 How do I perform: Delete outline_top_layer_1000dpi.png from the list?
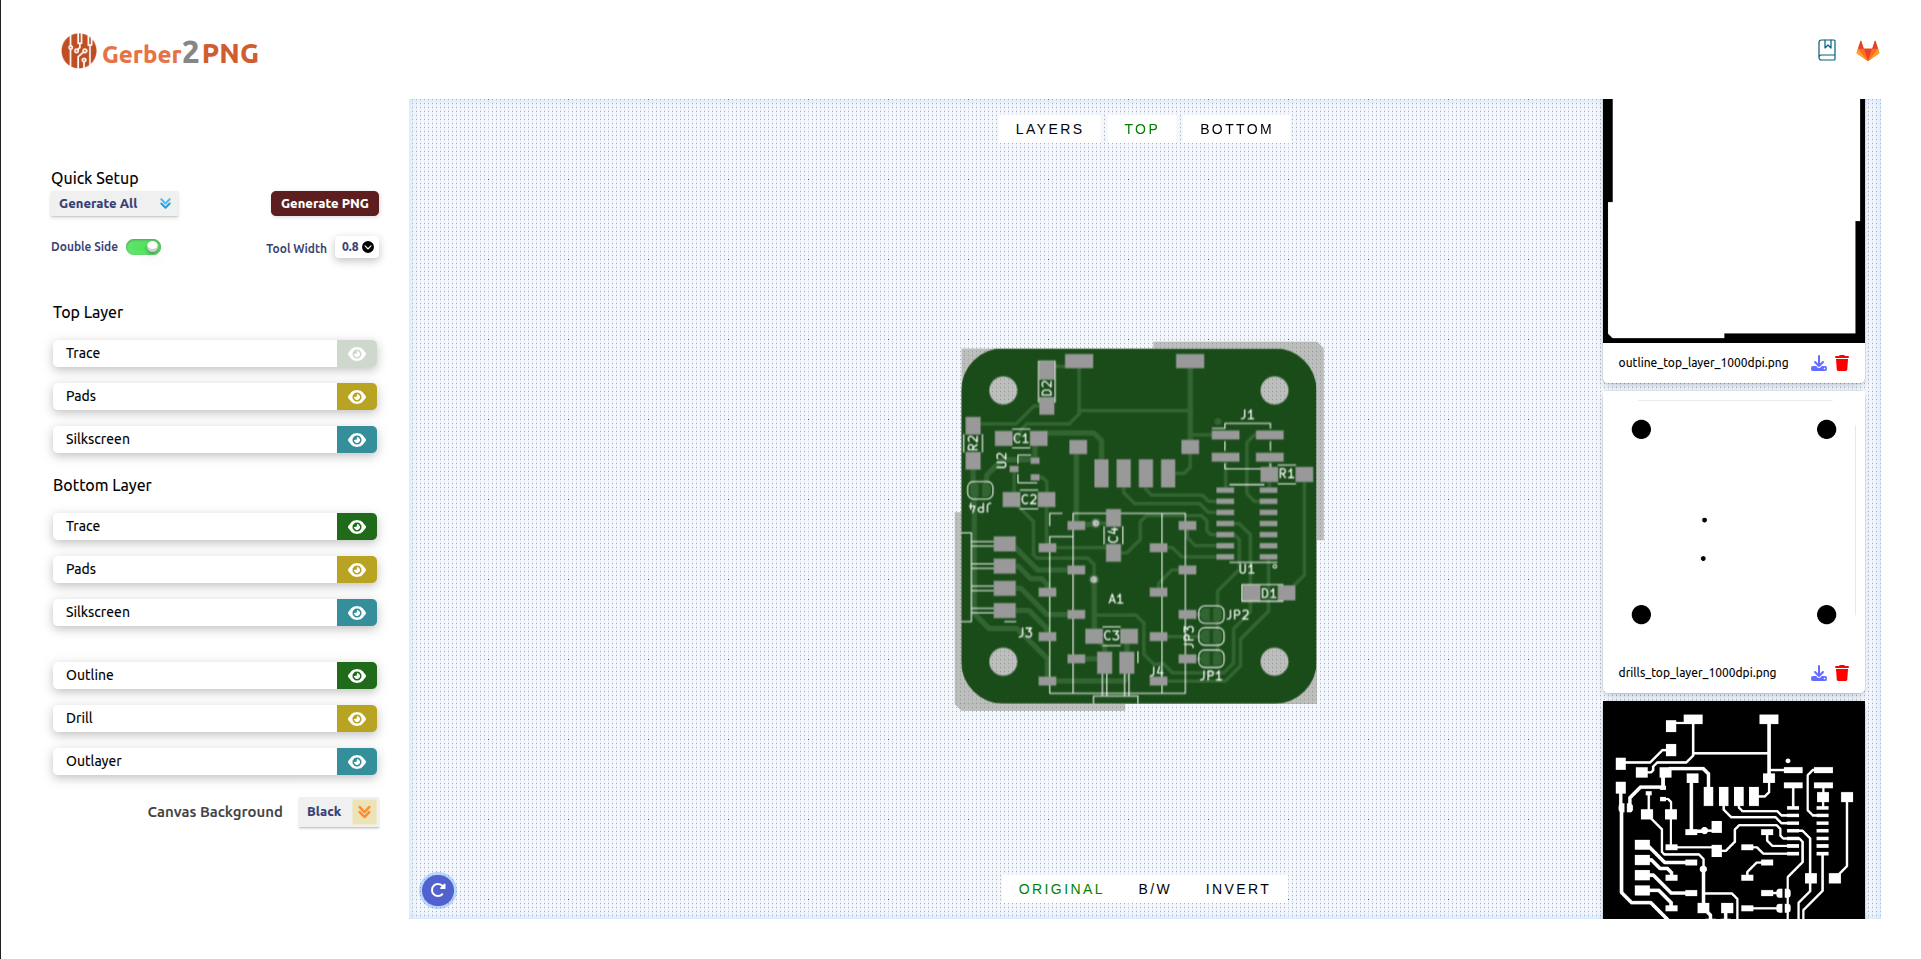[x=1842, y=363]
